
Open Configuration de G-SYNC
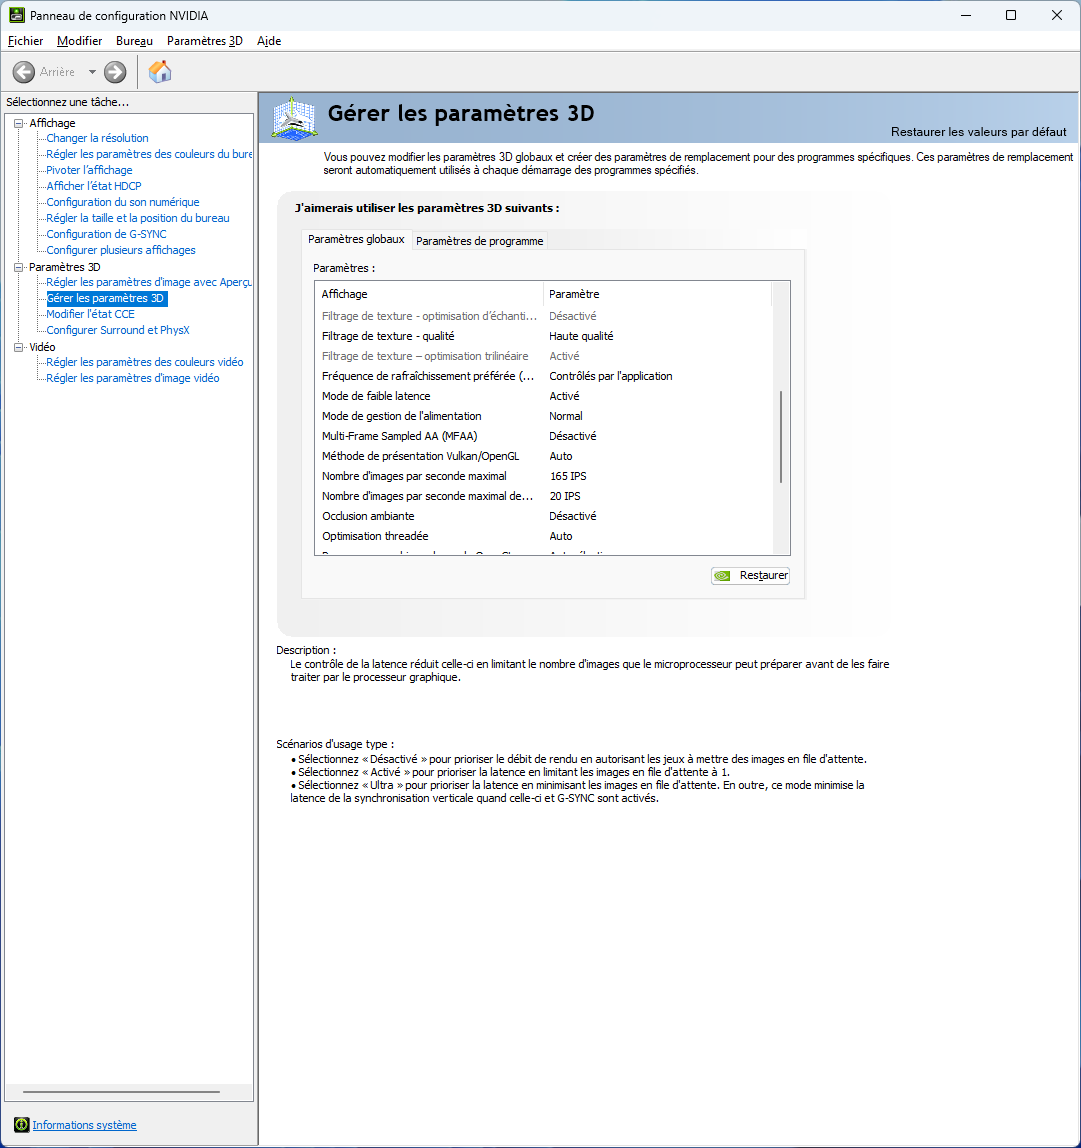[106, 234]
